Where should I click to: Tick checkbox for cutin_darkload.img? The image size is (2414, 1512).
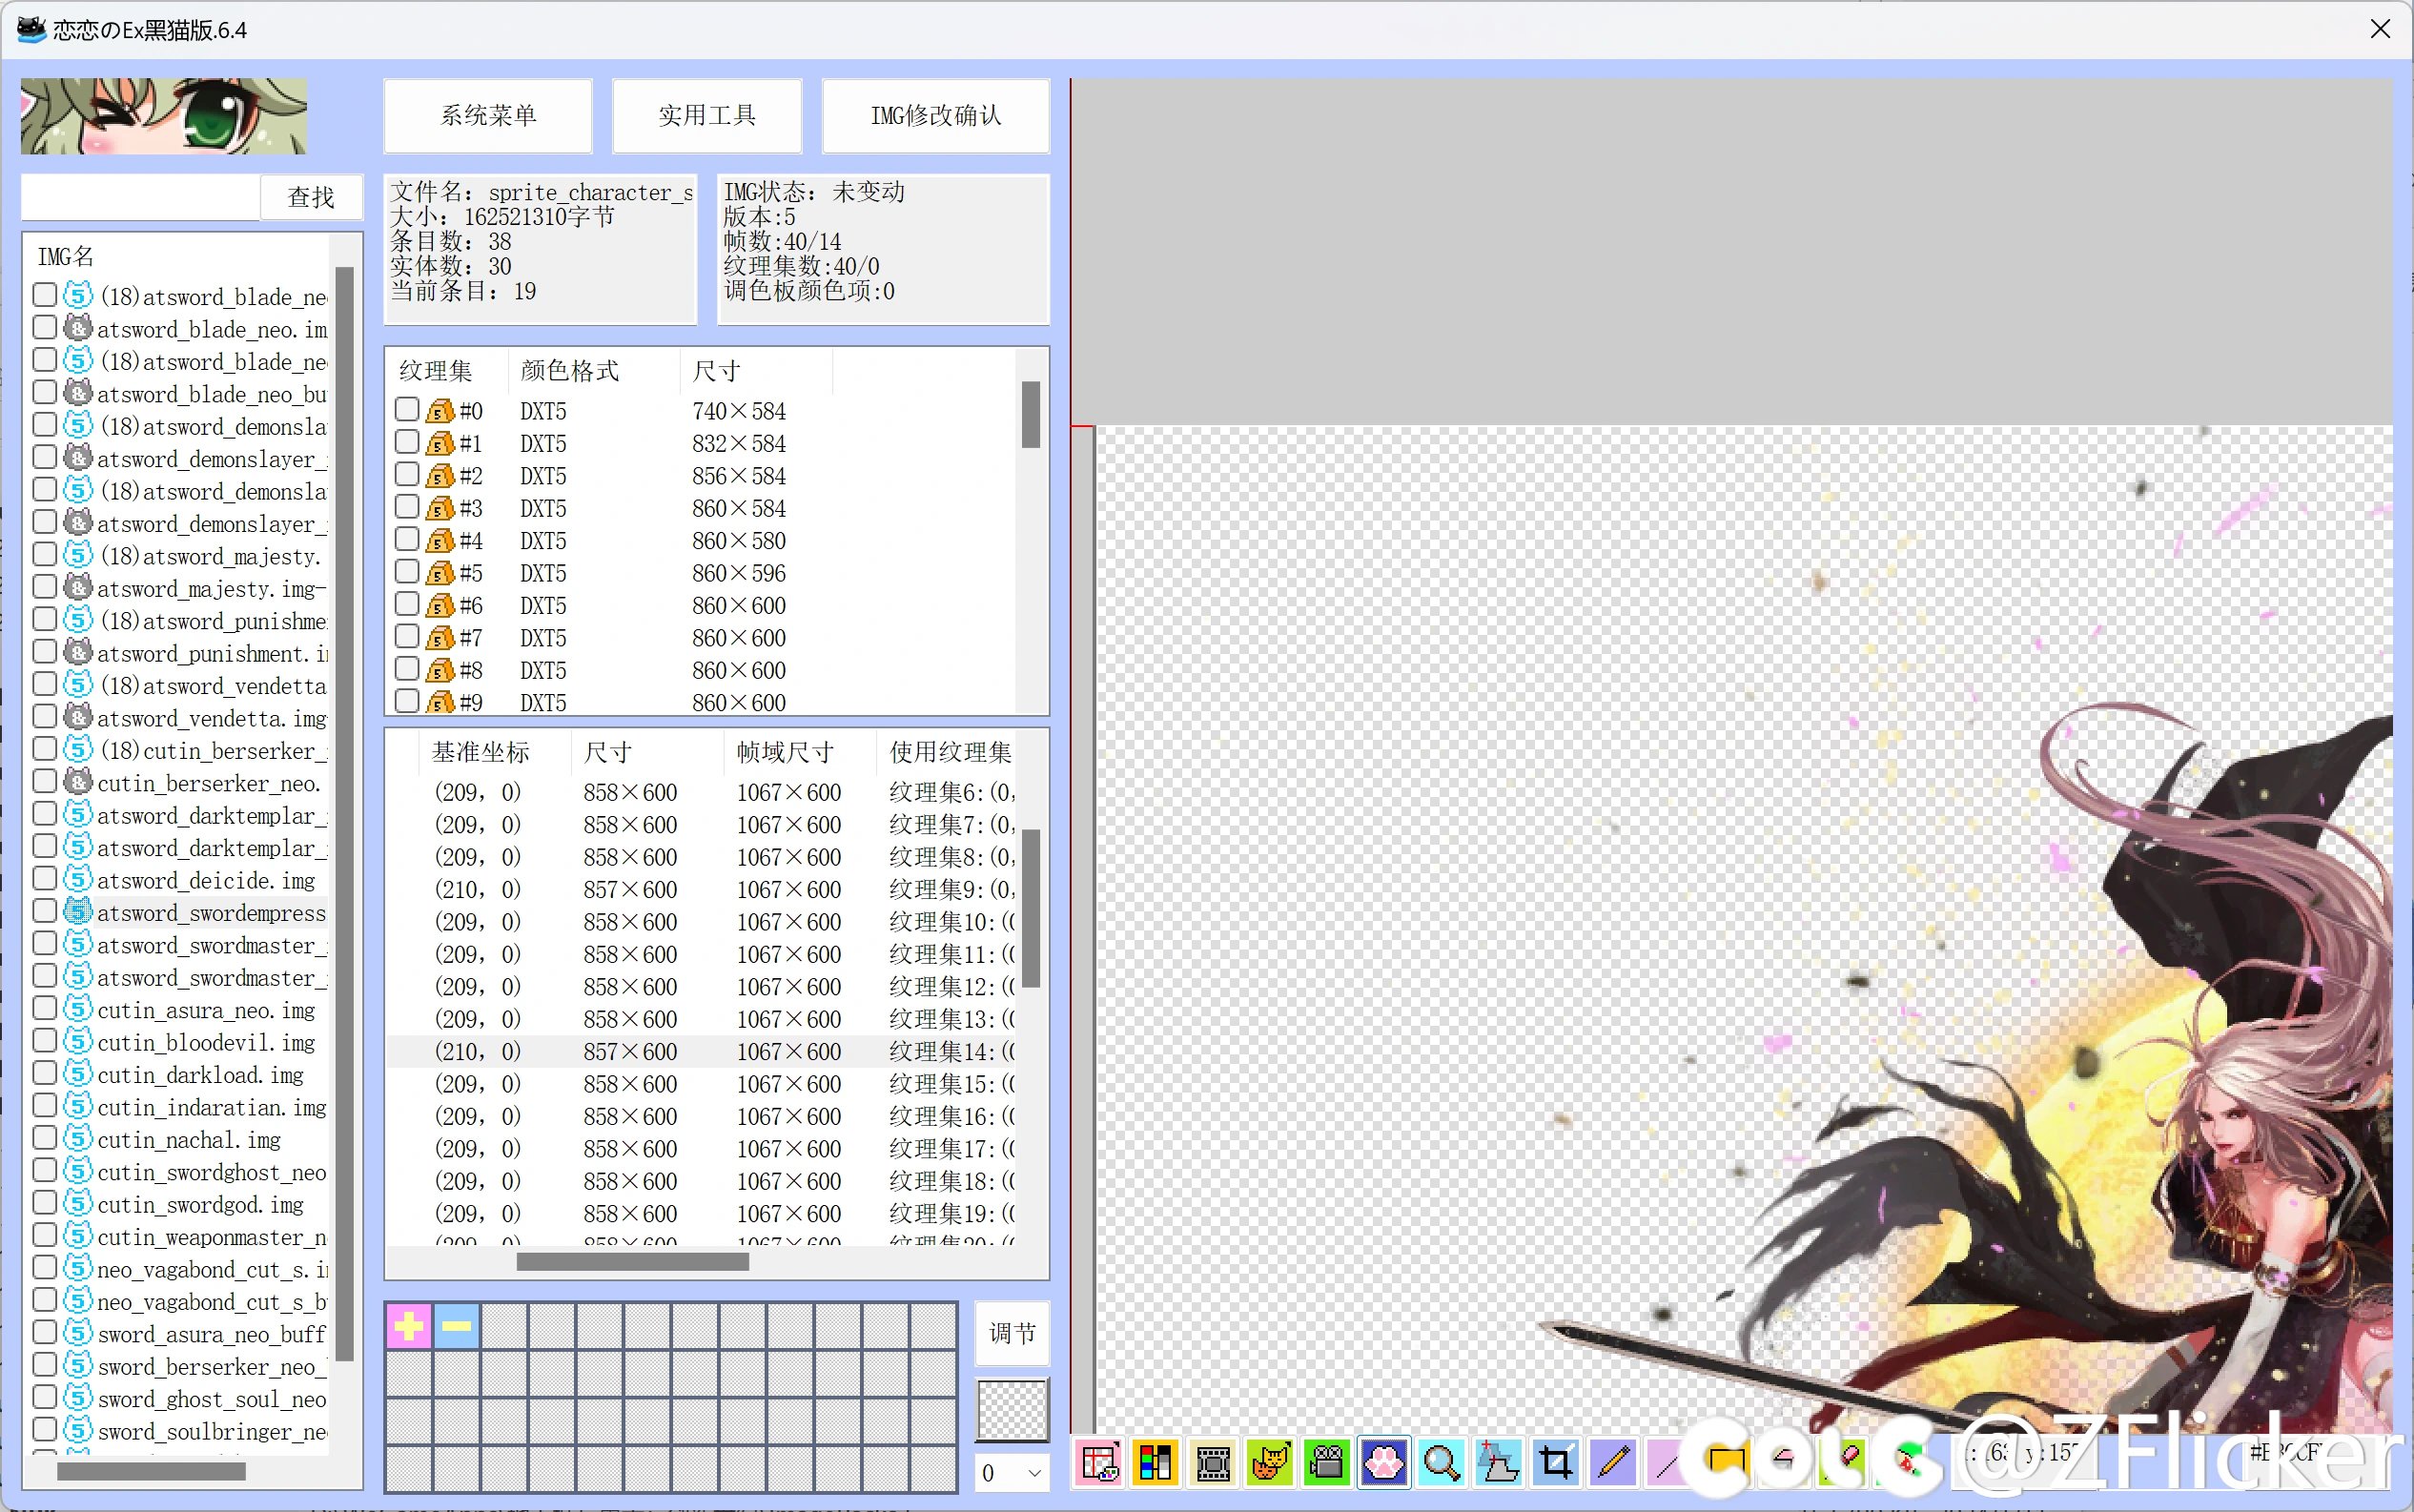click(x=44, y=1073)
